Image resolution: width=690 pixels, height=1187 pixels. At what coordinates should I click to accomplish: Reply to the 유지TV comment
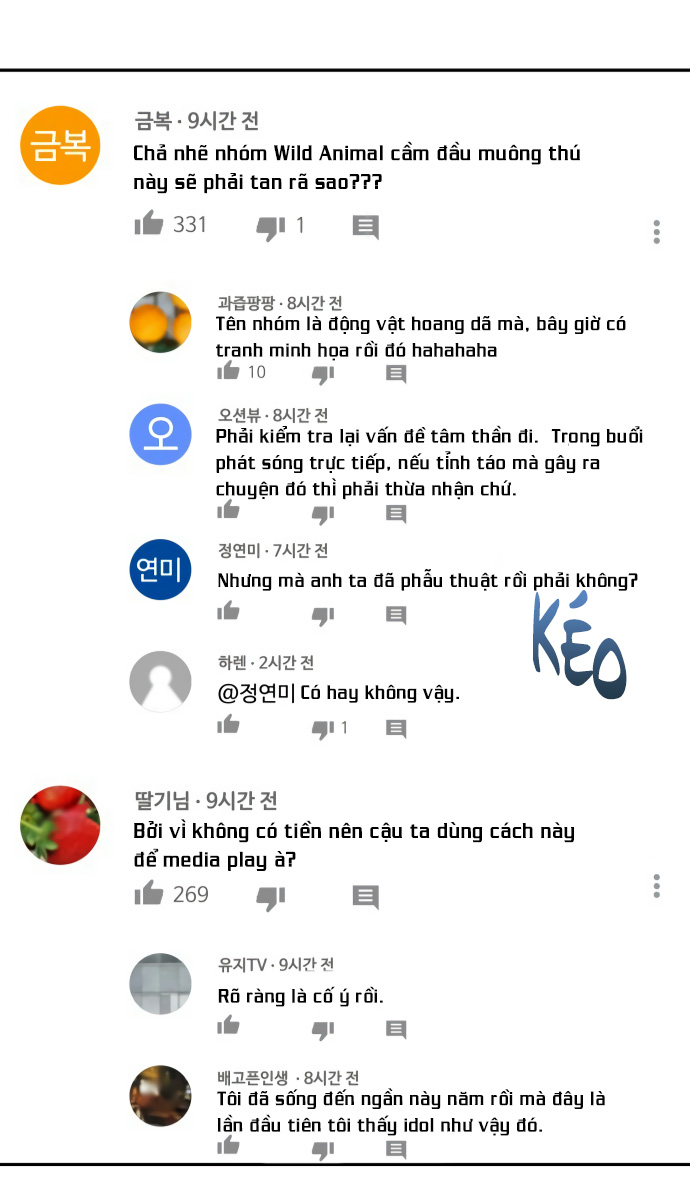coord(396,1029)
